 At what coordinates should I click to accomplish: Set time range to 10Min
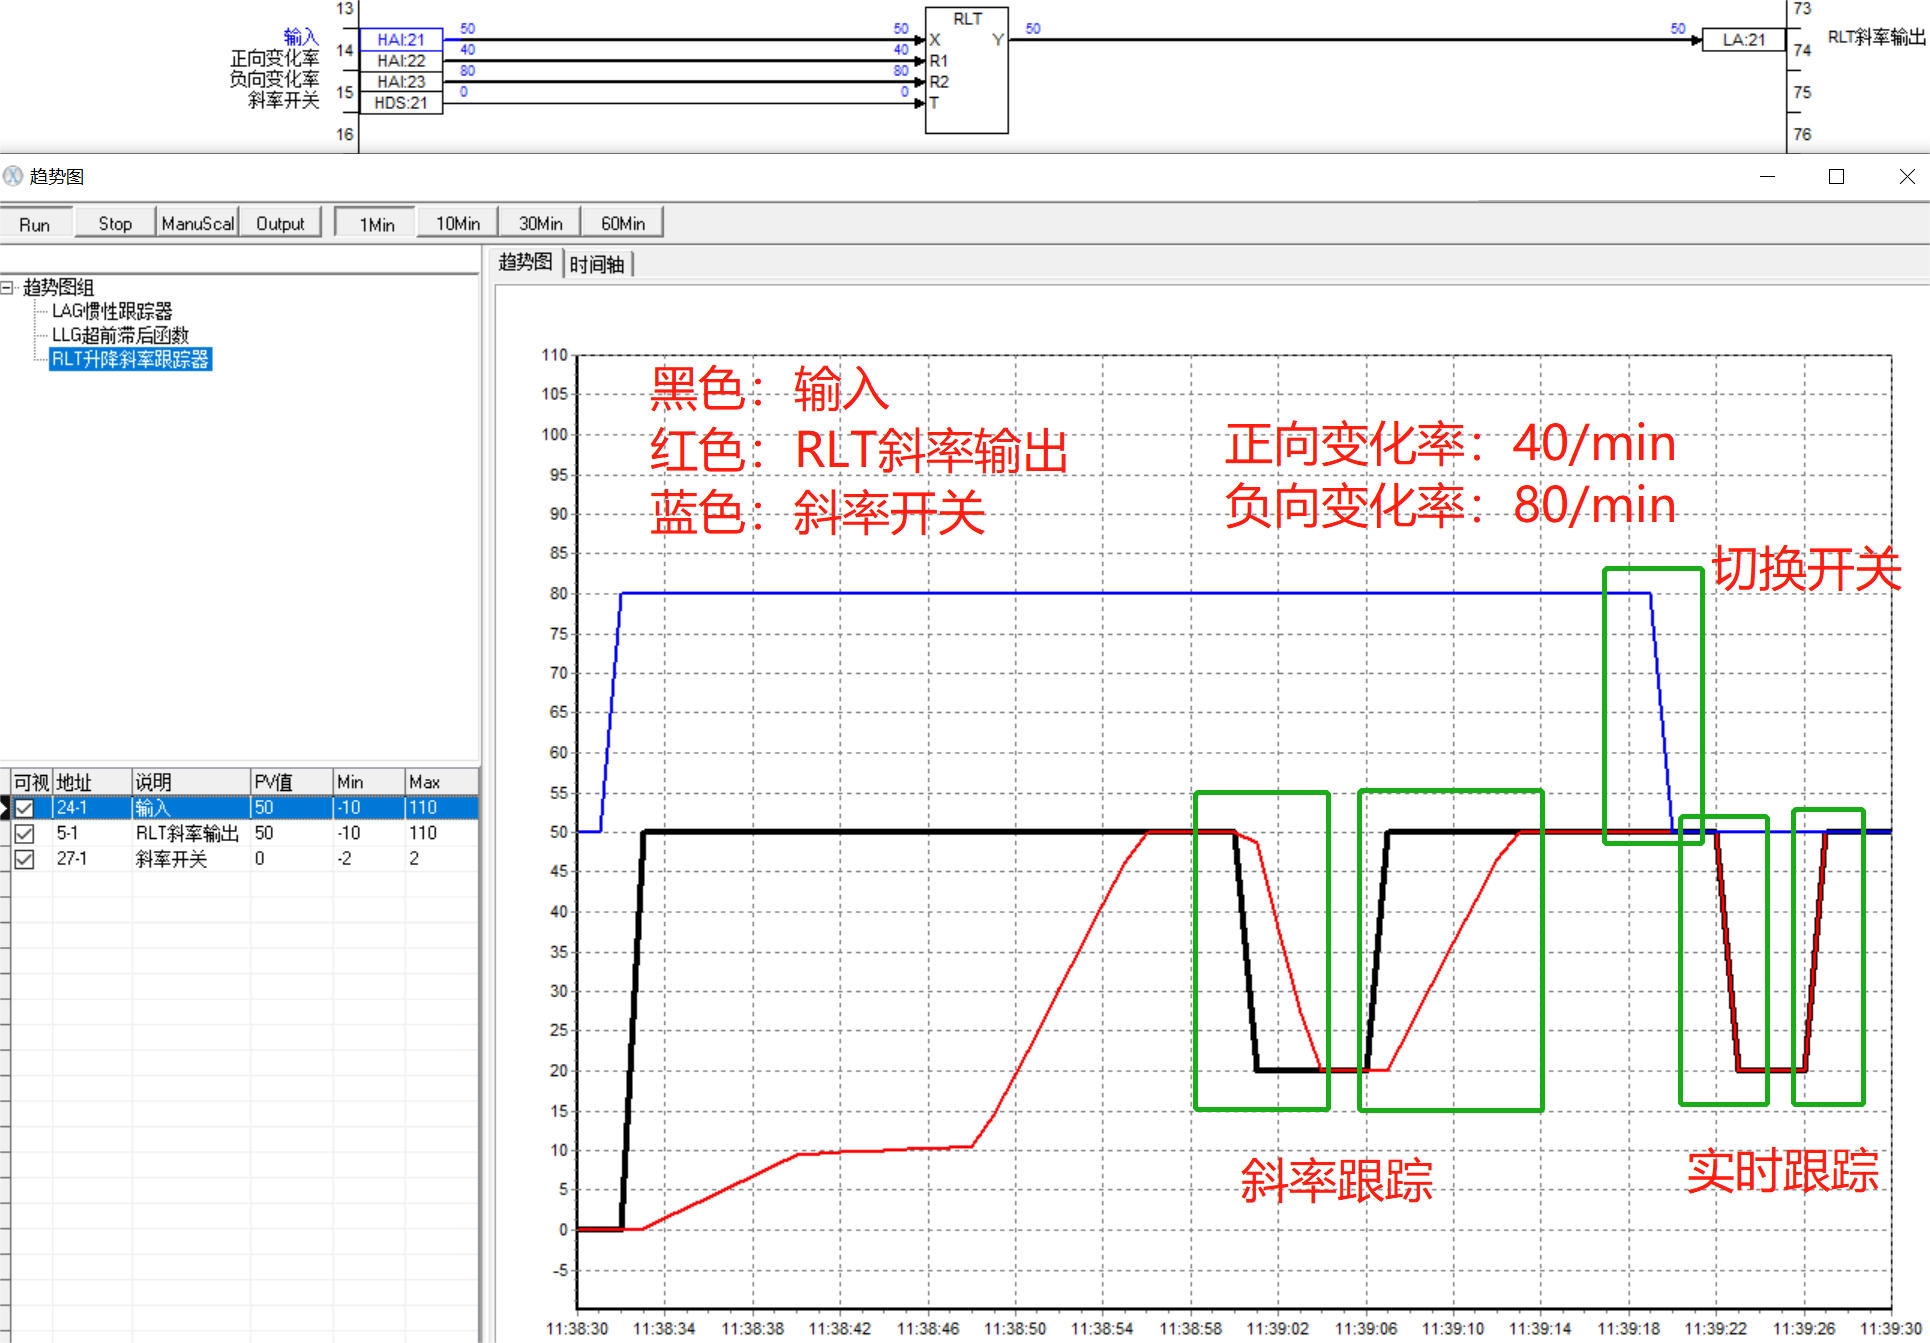coord(457,224)
